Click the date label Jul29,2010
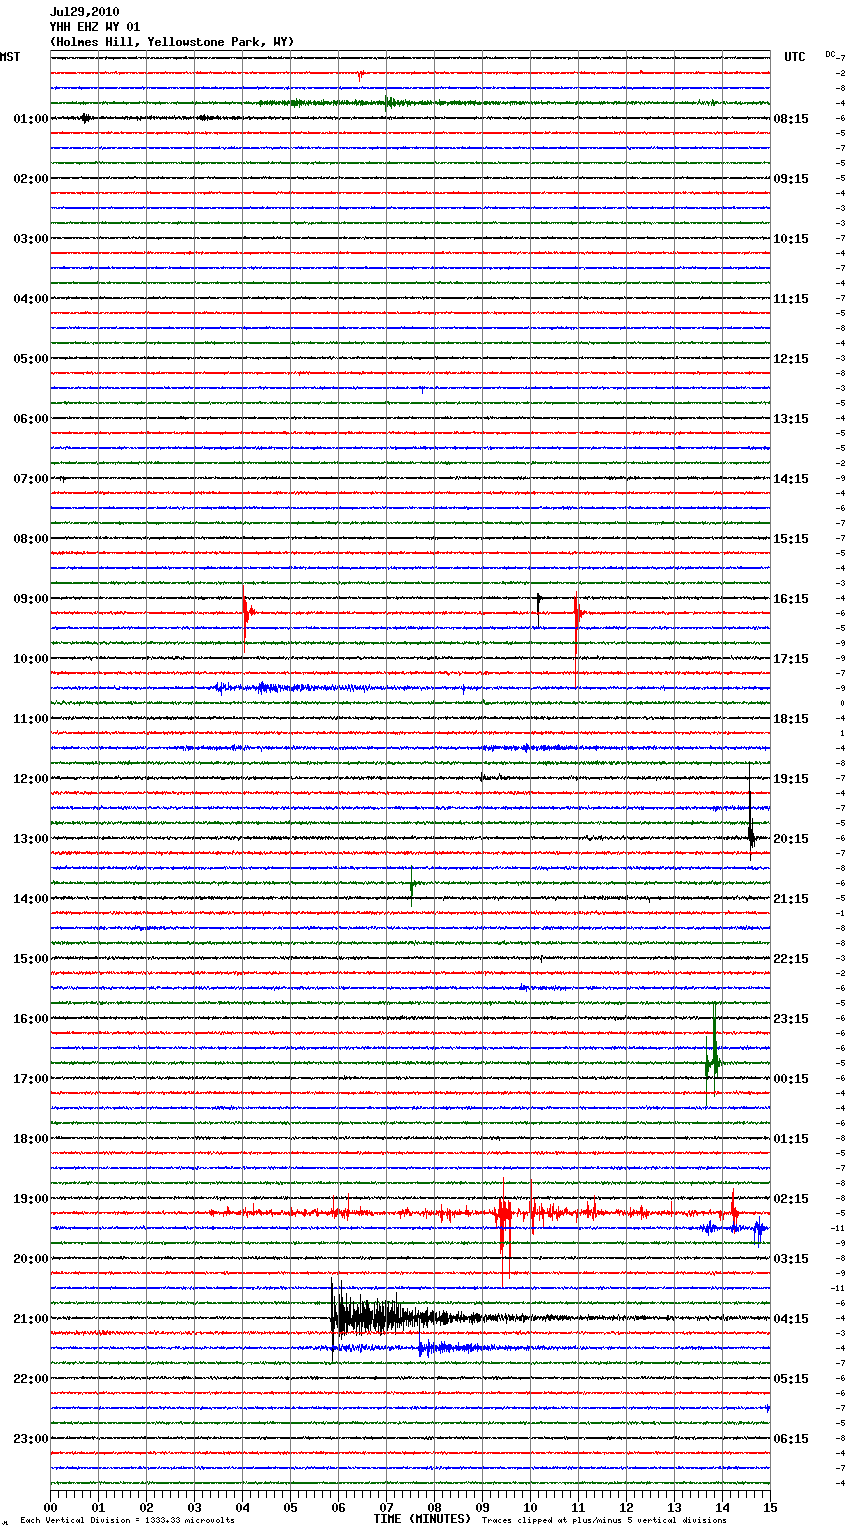This screenshot has width=850, height=1534. (x=84, y=12)
